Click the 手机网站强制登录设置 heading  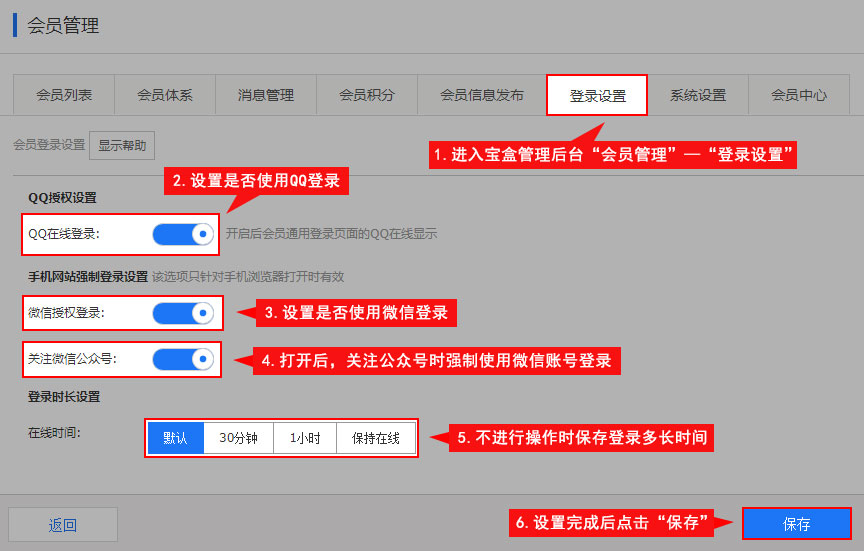pyautogui.click(x=88, y=277)
